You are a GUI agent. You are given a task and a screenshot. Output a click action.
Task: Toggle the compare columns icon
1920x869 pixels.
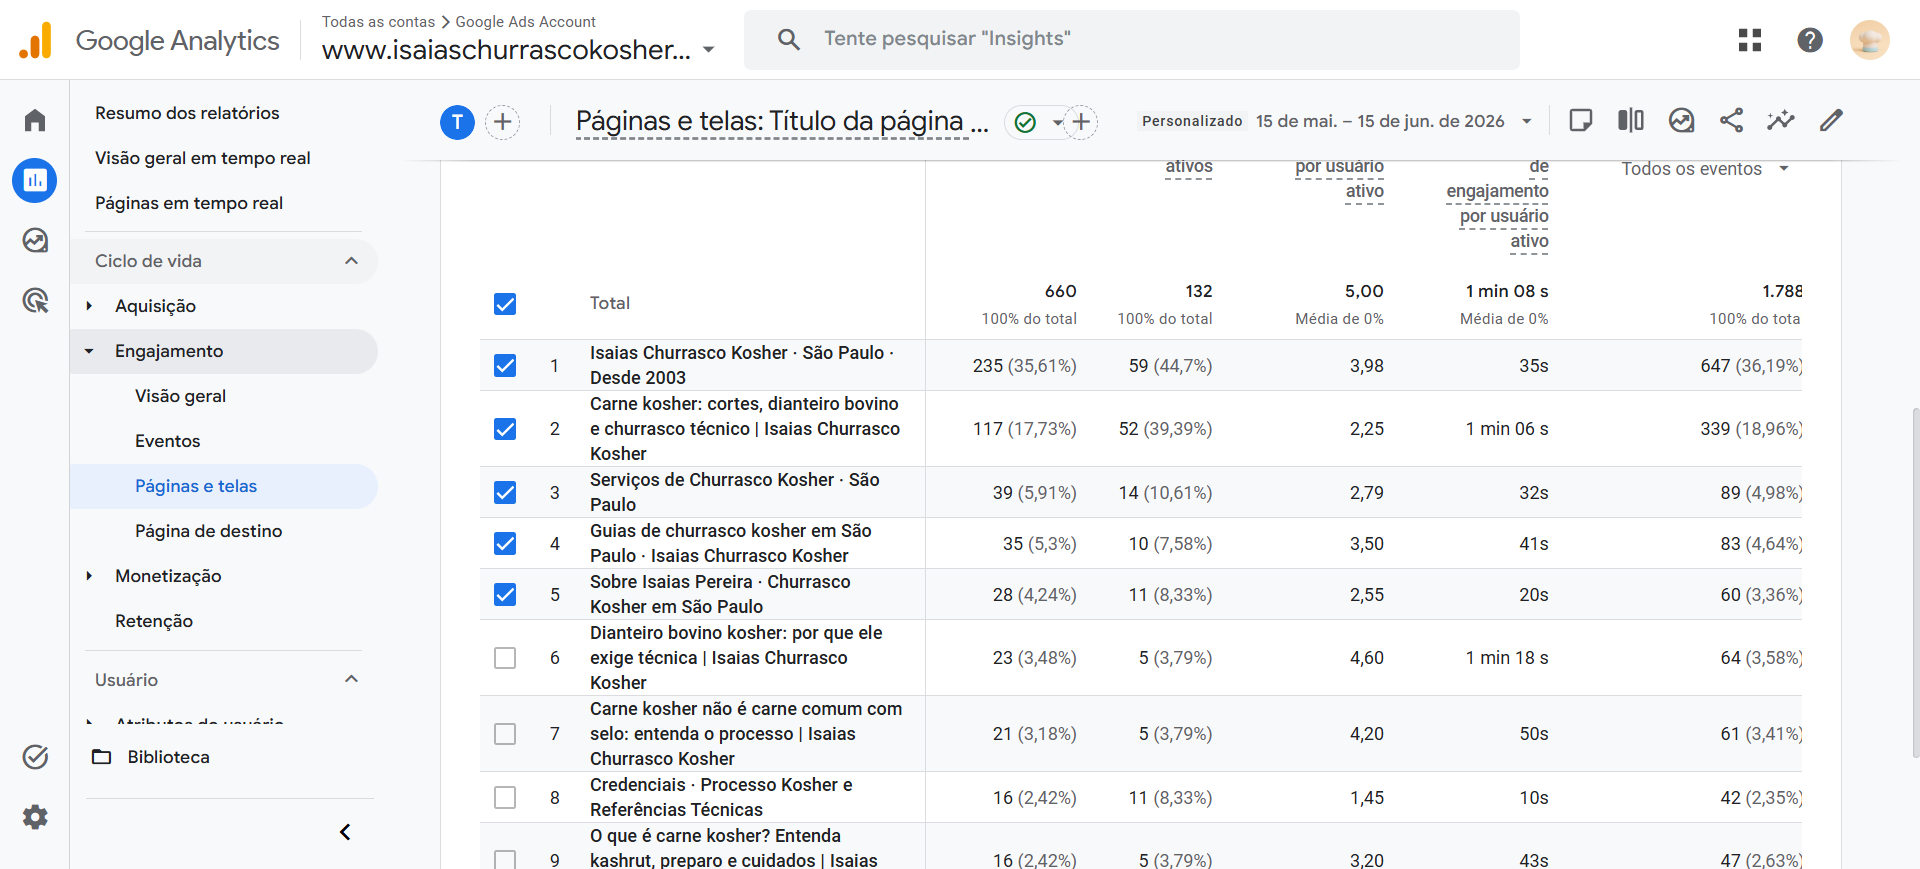[1631, 121]
